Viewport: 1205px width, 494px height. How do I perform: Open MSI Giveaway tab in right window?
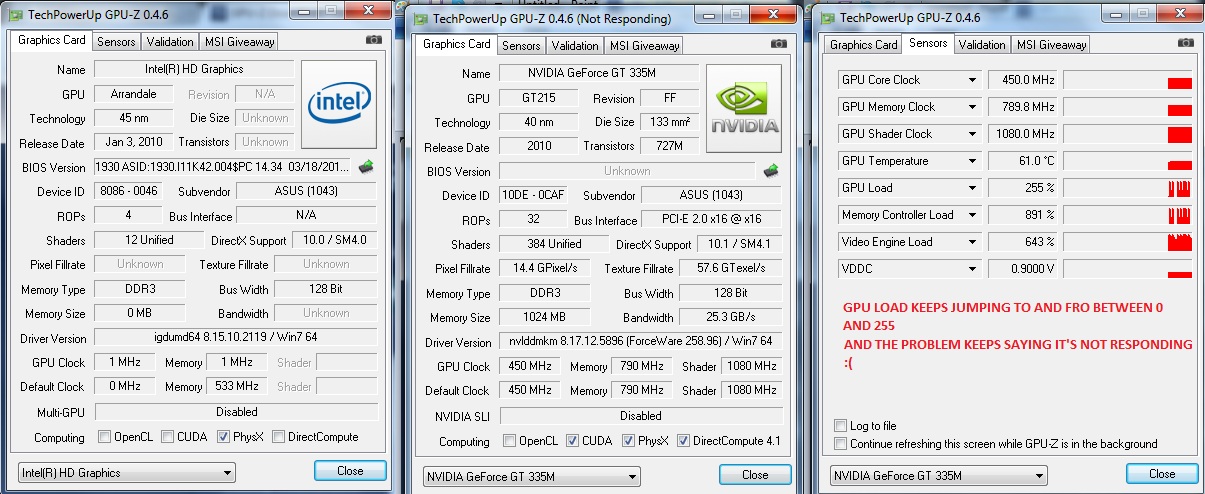(x=1051, y=45)
